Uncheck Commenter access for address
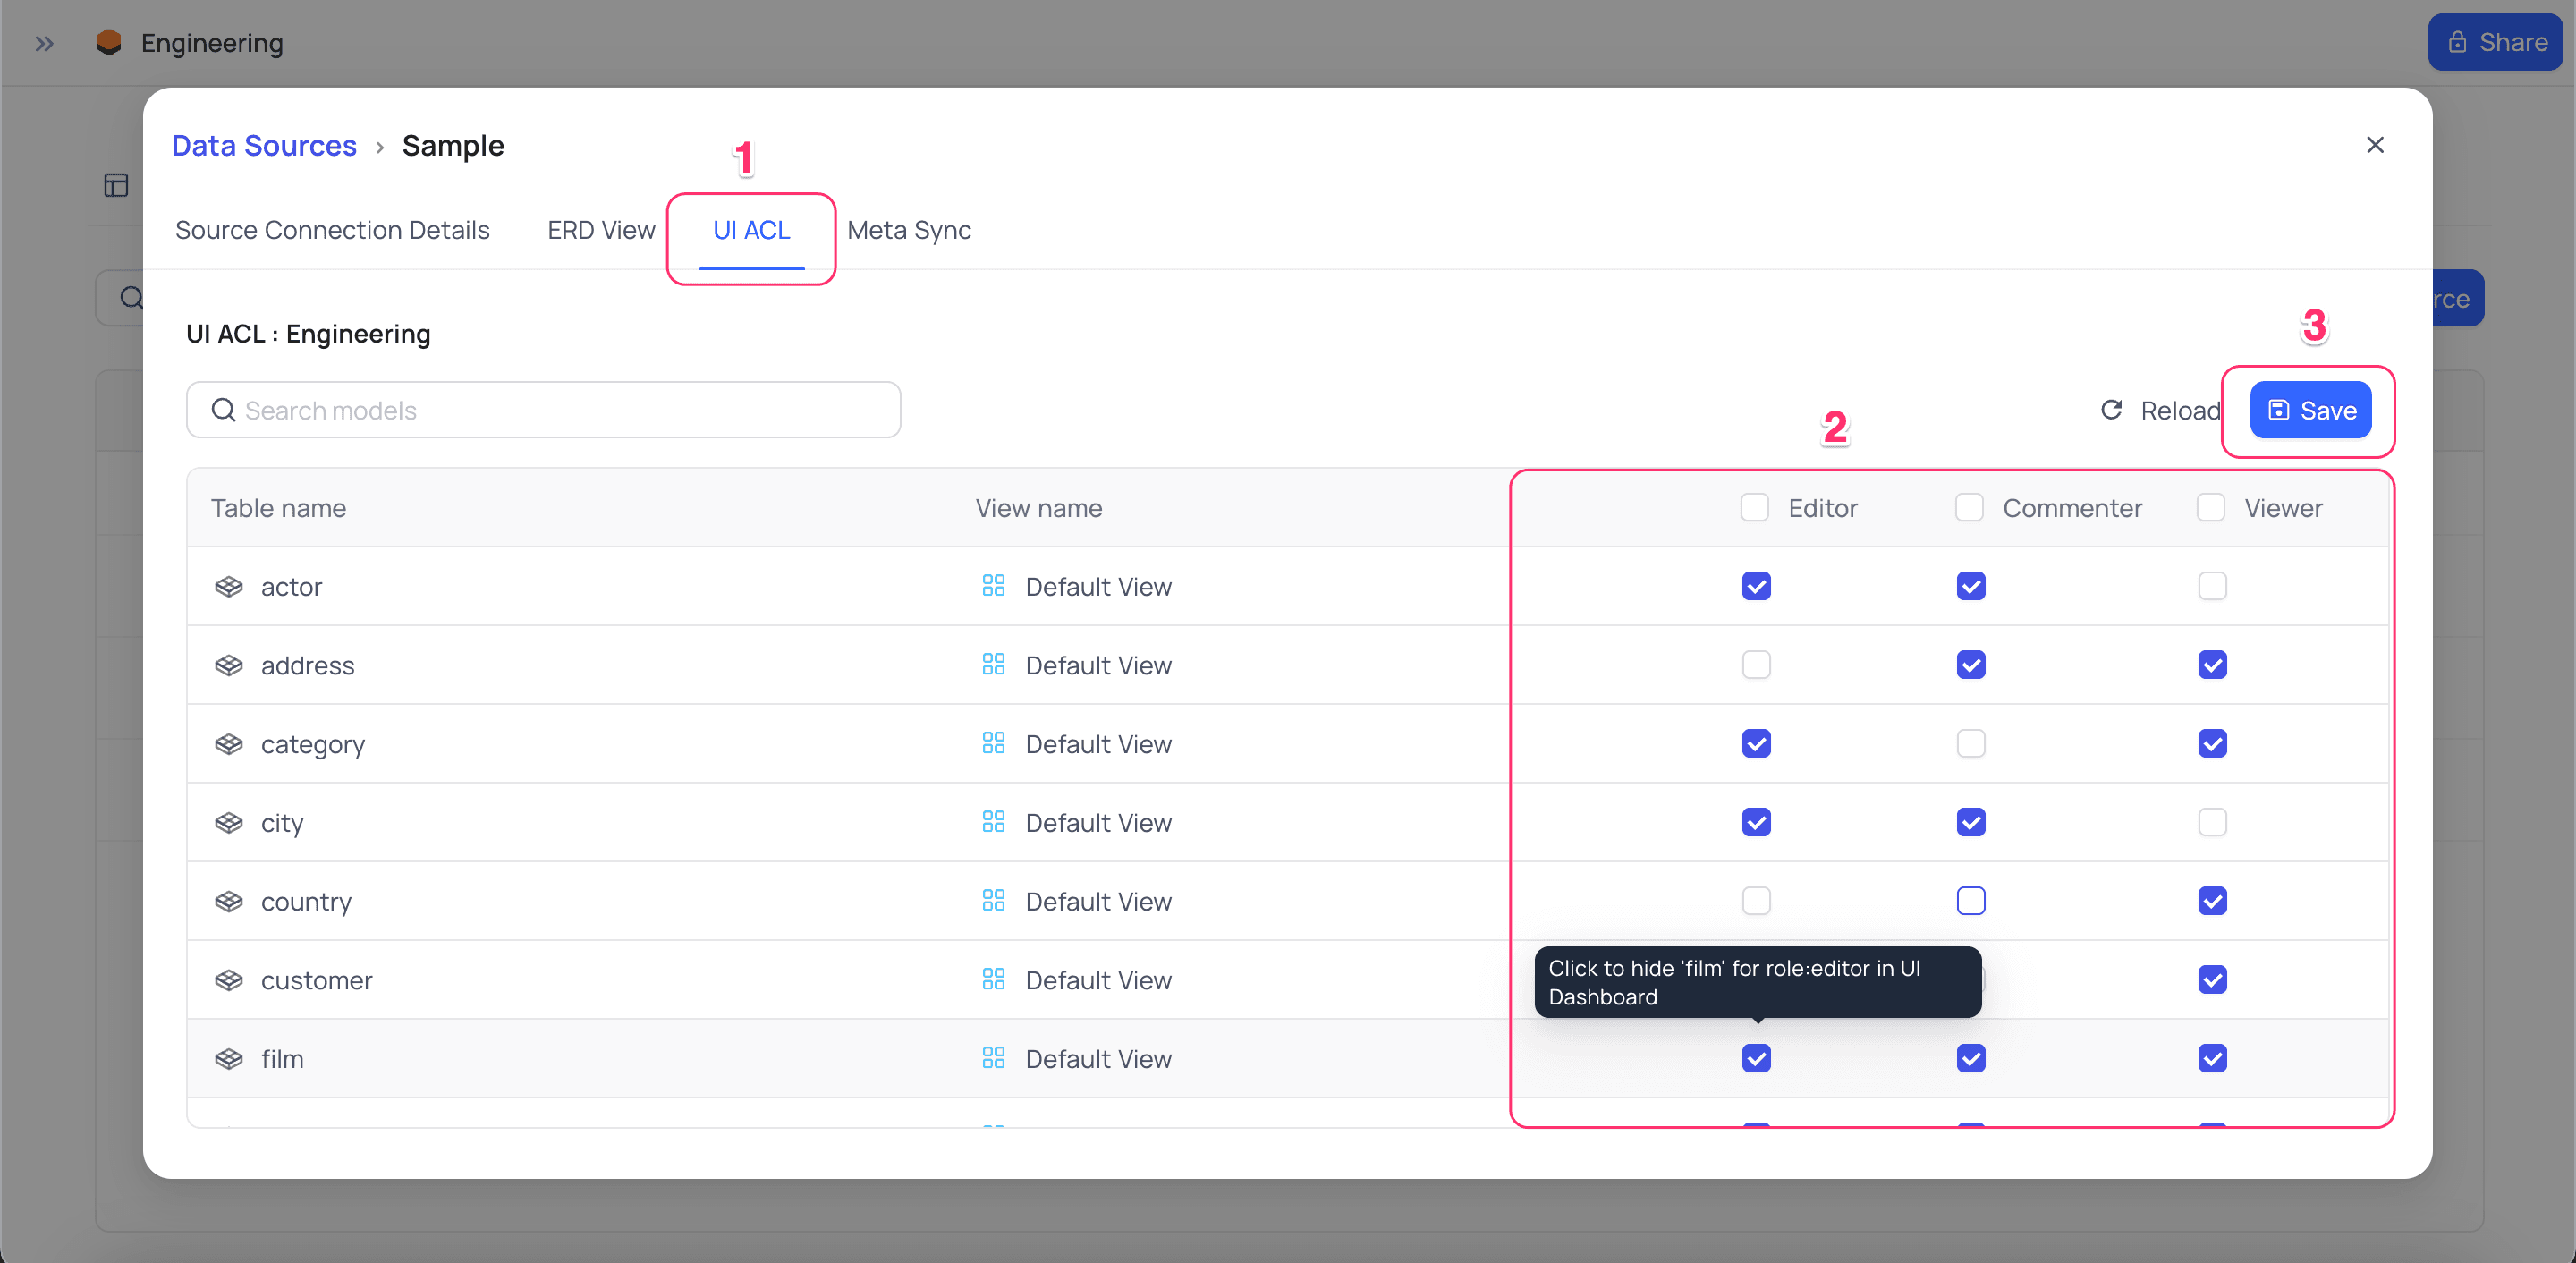 coord(1970,664)
